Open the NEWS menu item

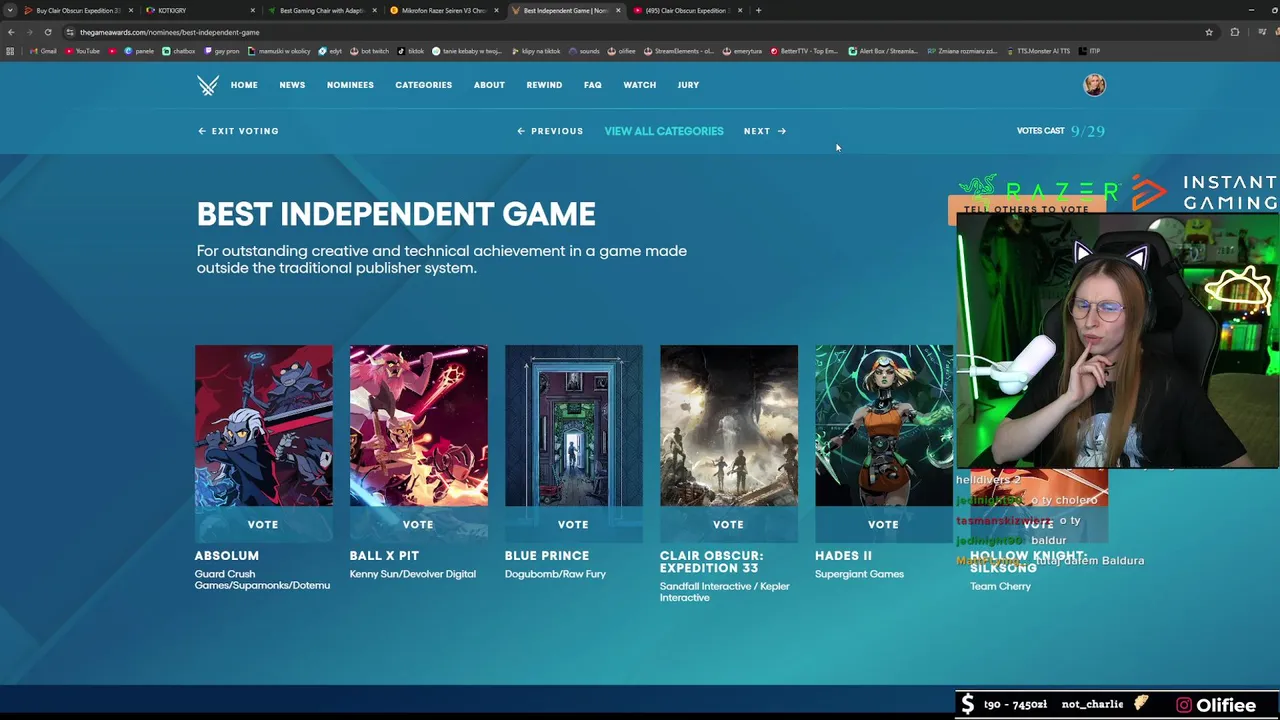tap(292, 85)
